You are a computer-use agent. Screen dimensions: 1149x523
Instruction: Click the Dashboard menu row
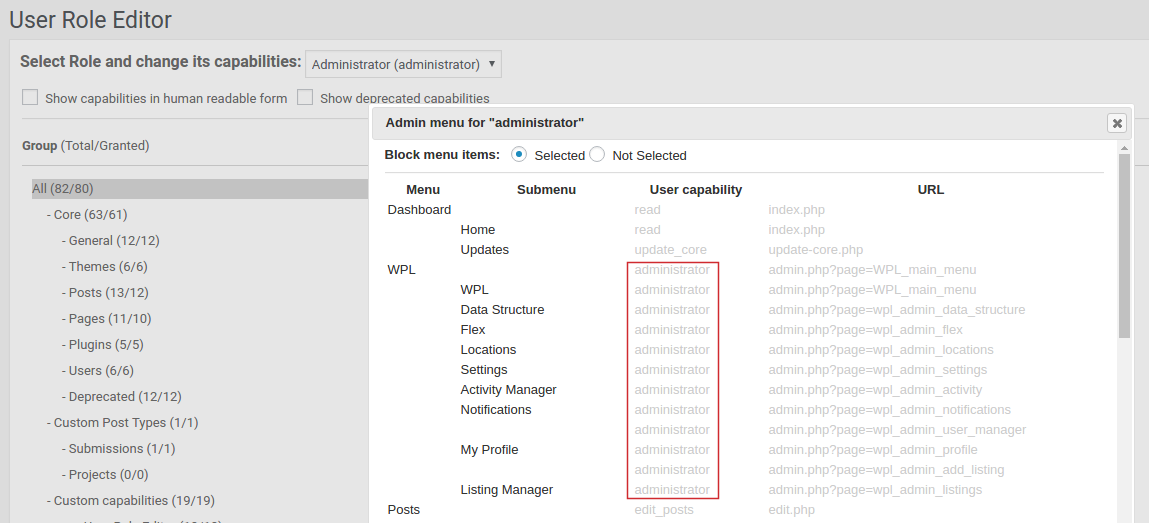coord(419,209)
